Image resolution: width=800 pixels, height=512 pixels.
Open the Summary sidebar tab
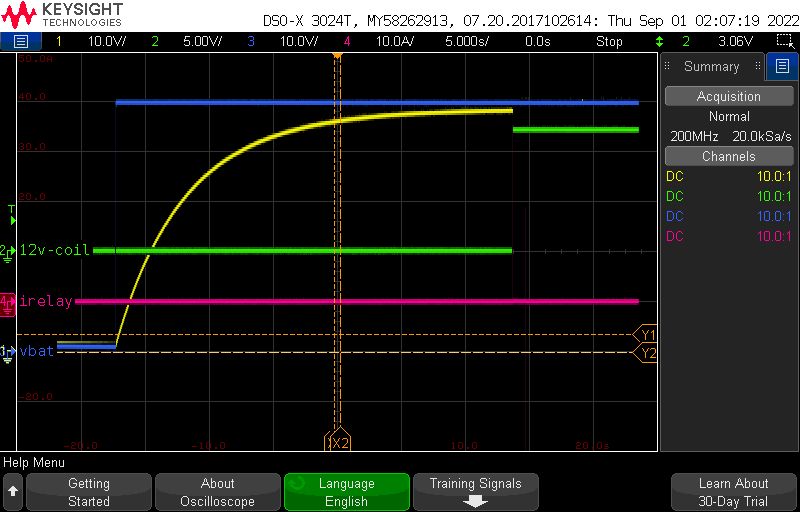tap(711, 66)
